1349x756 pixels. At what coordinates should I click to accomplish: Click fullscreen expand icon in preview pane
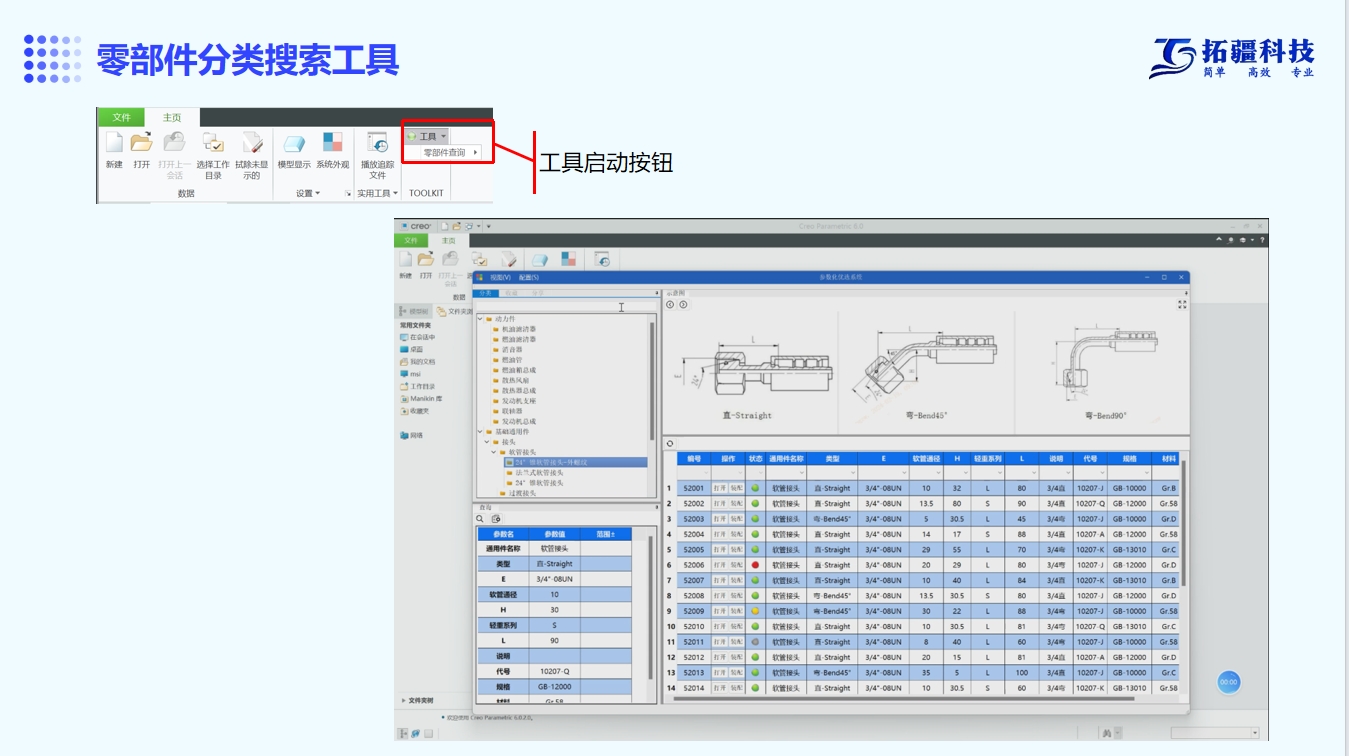(x=1183, y=304)
